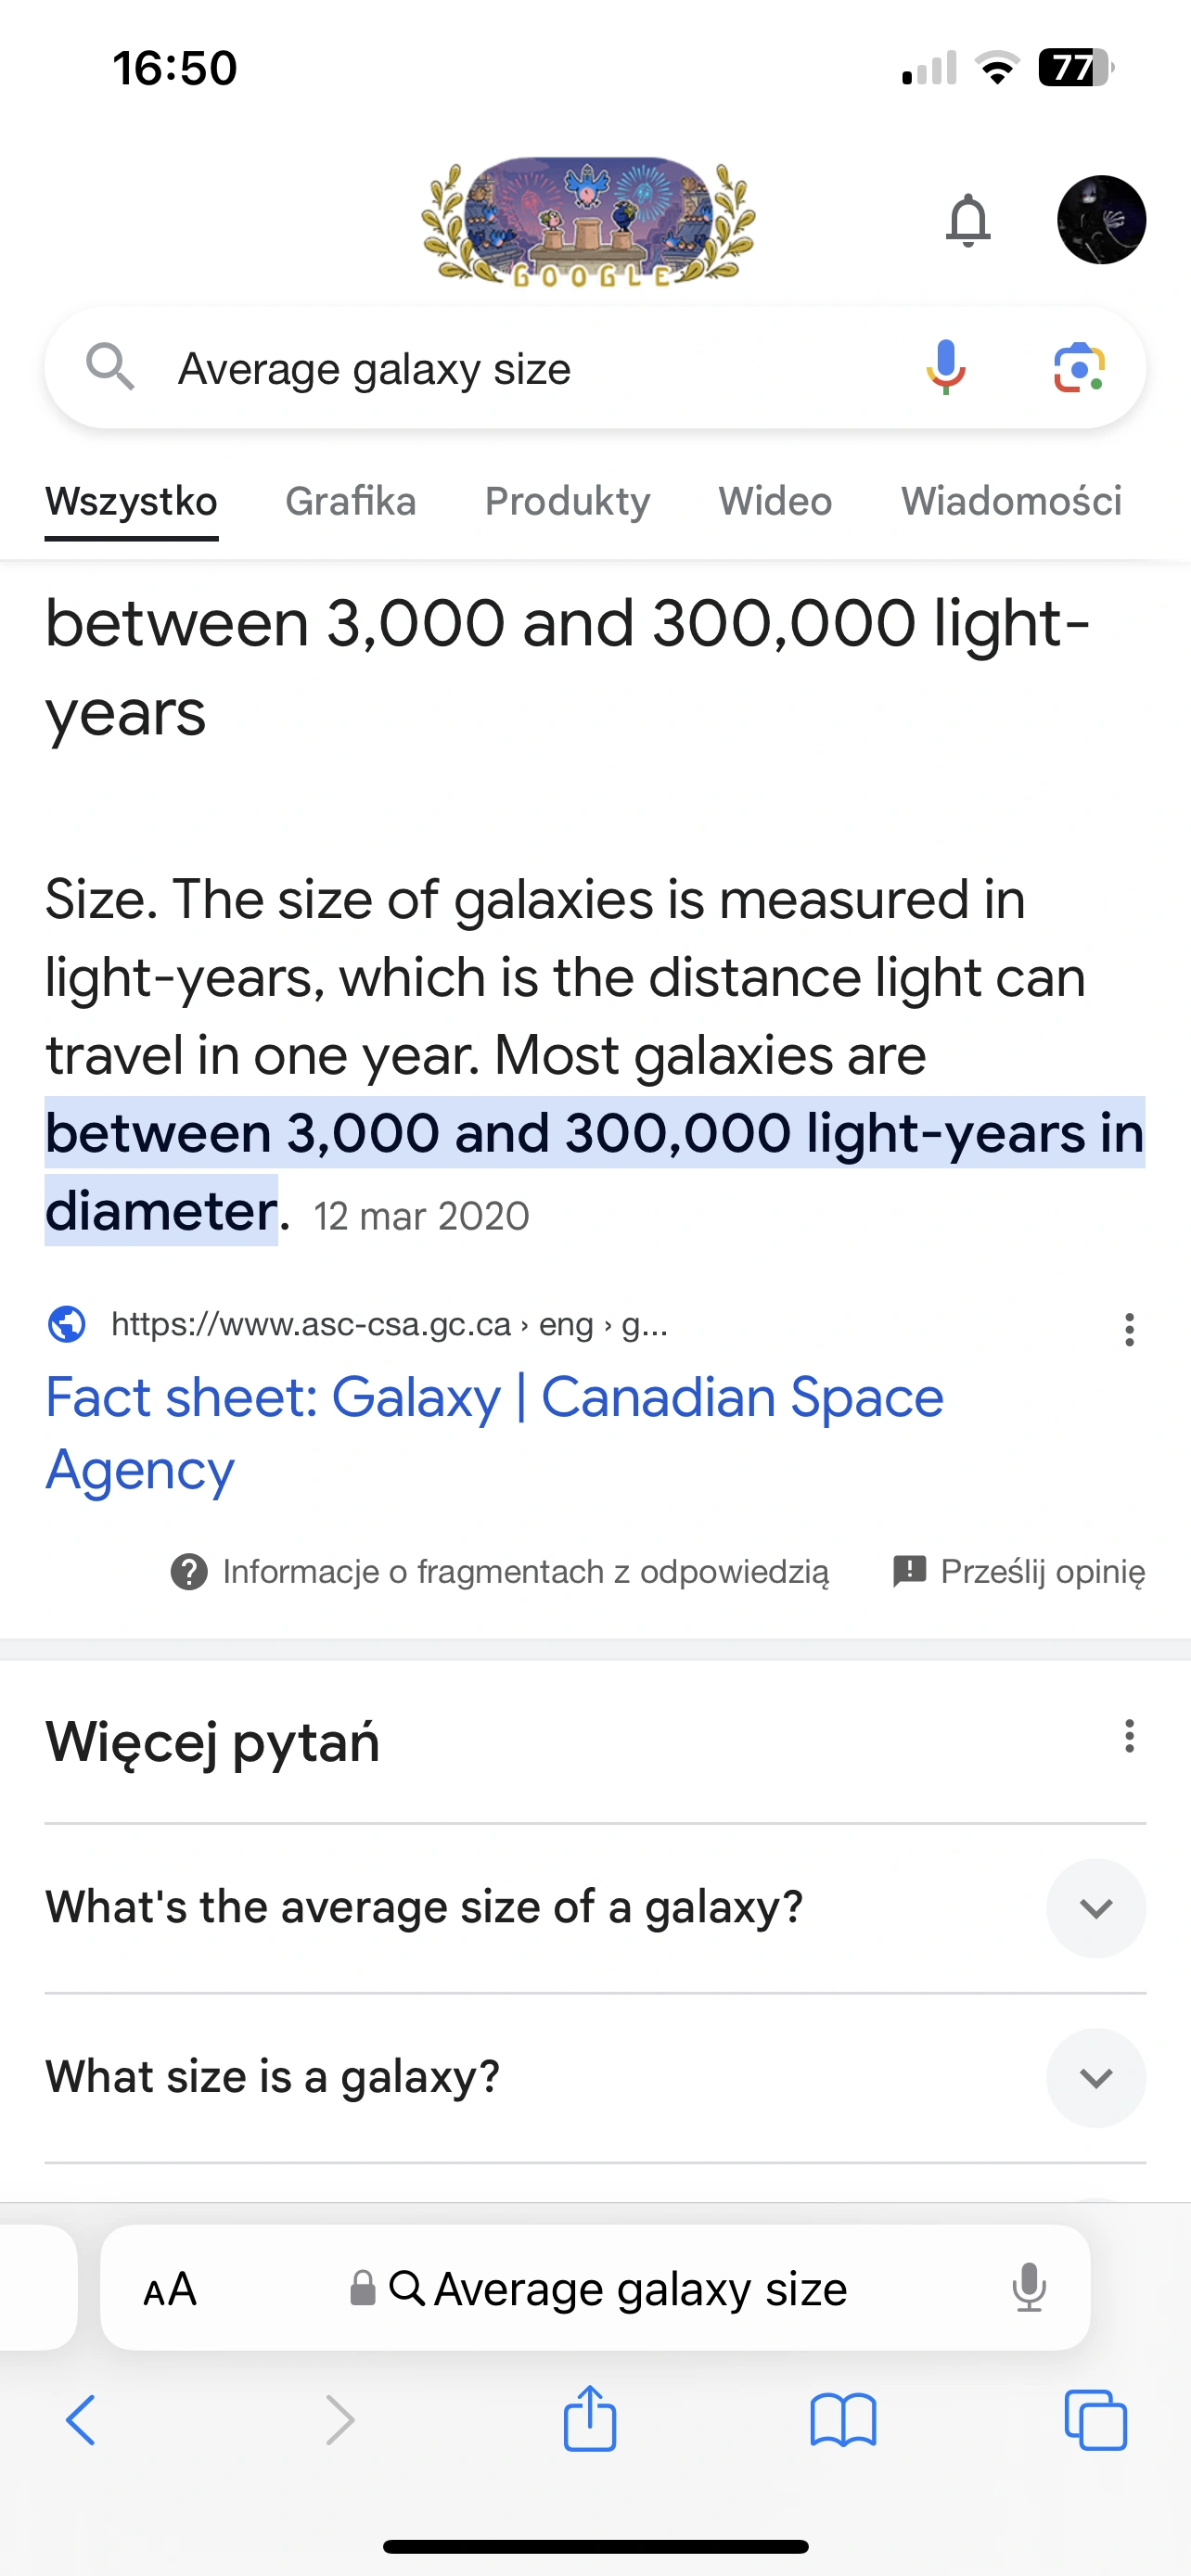Open Safari bookmarks book icon
The image size is (1191, 2576).
click(843, 2421)
